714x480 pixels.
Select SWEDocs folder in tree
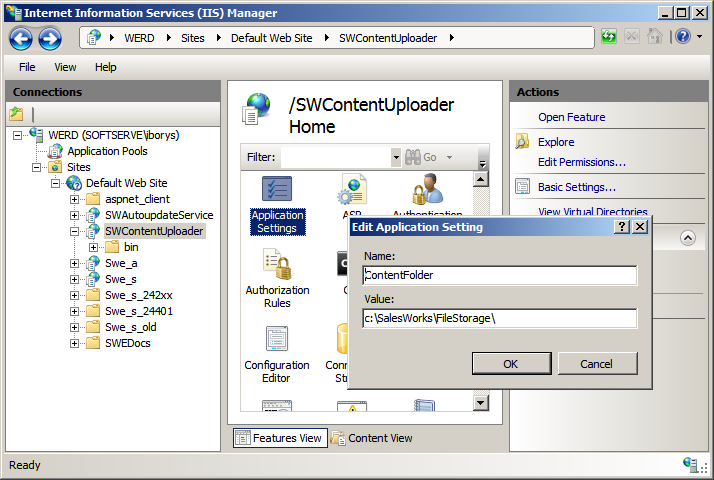click(128, 343)
